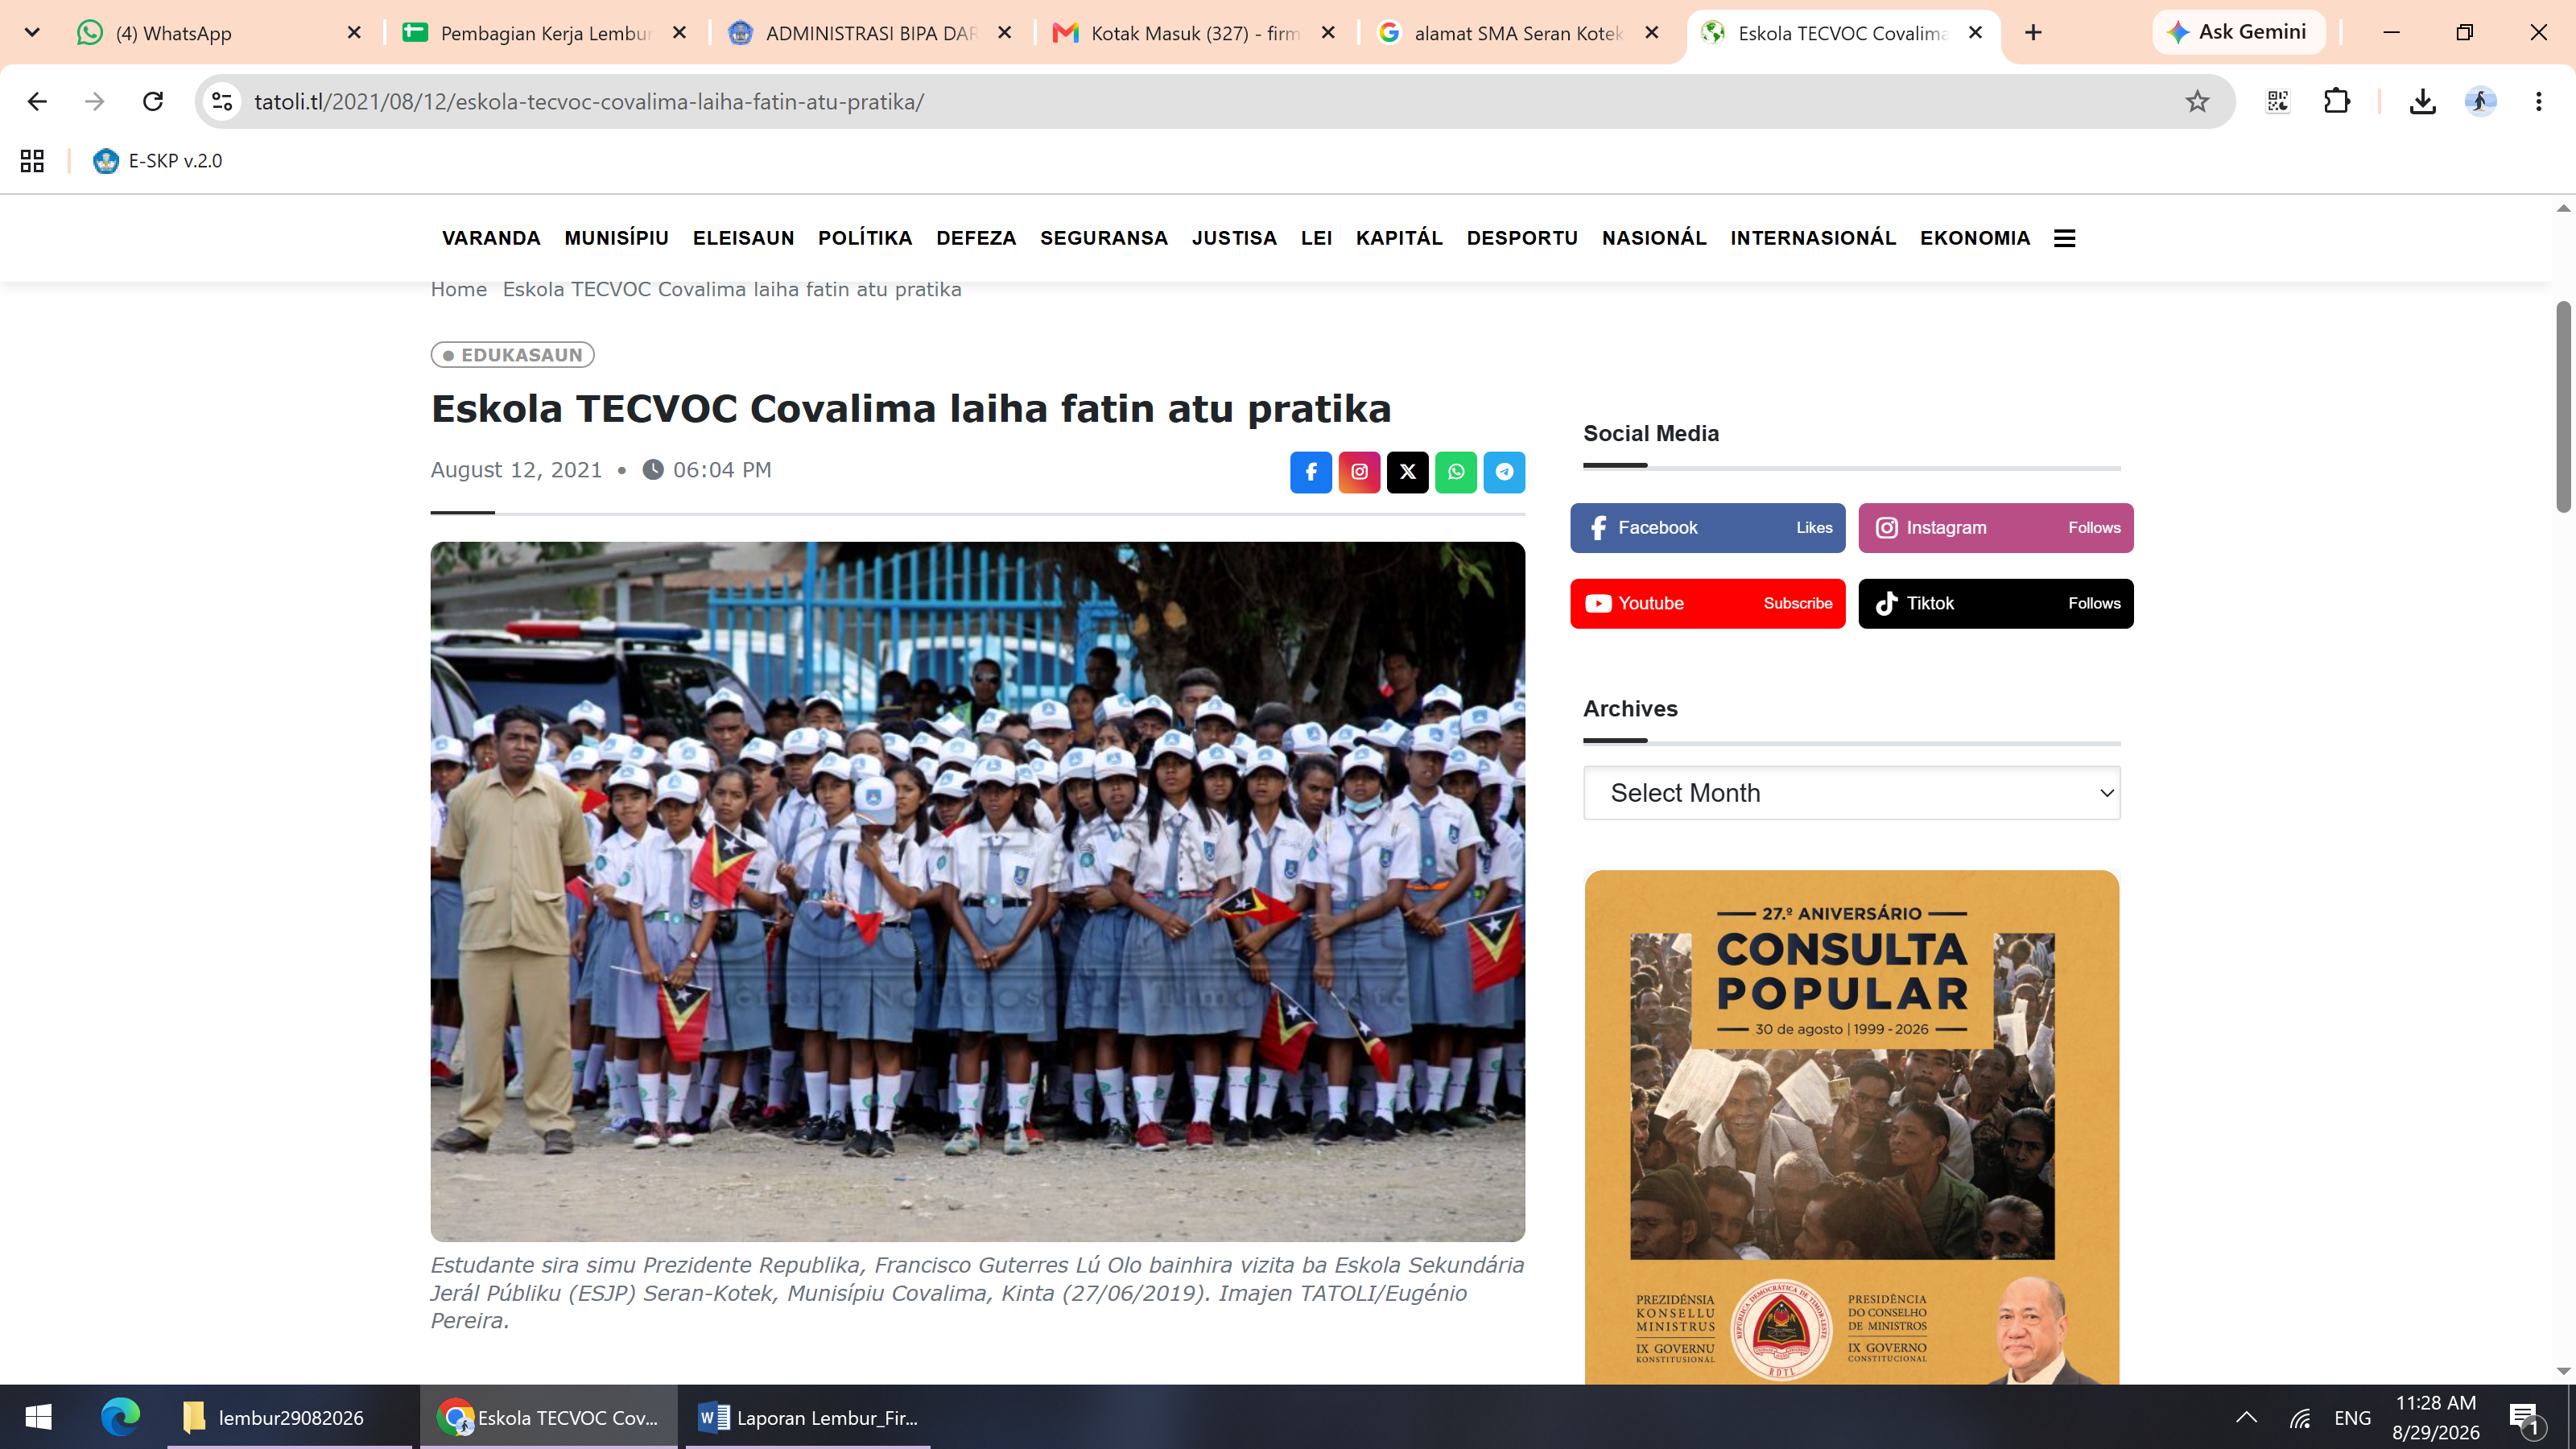Open the tab search dropdown arrow
Image resolution: width=2576 pixels, height=1449 pixels.
pos(32,33)
